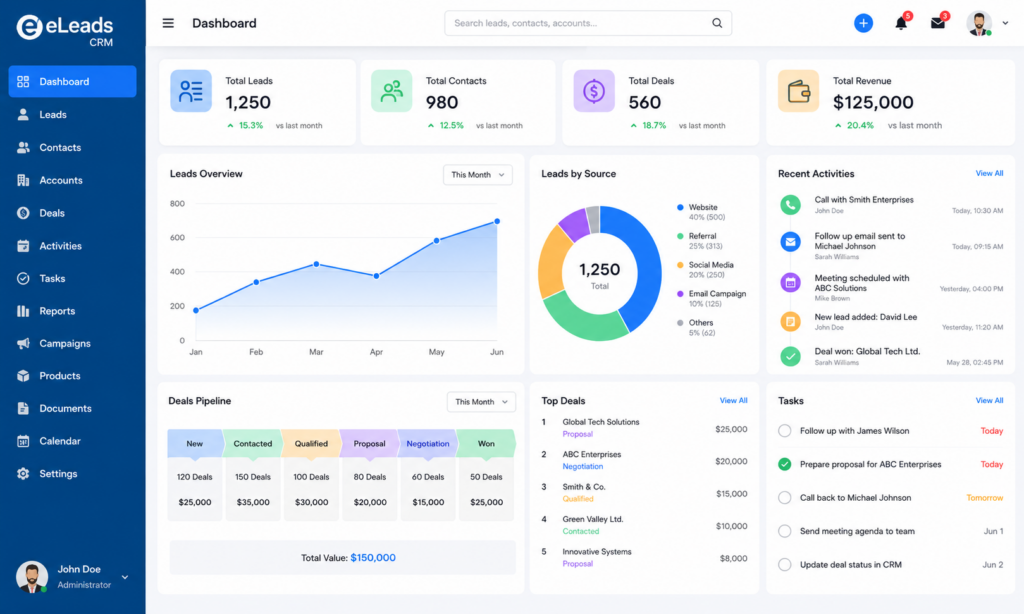Select the Proposal pipeline stage
This screenshot has height=614, width=1024.
(x=370, y=444)
